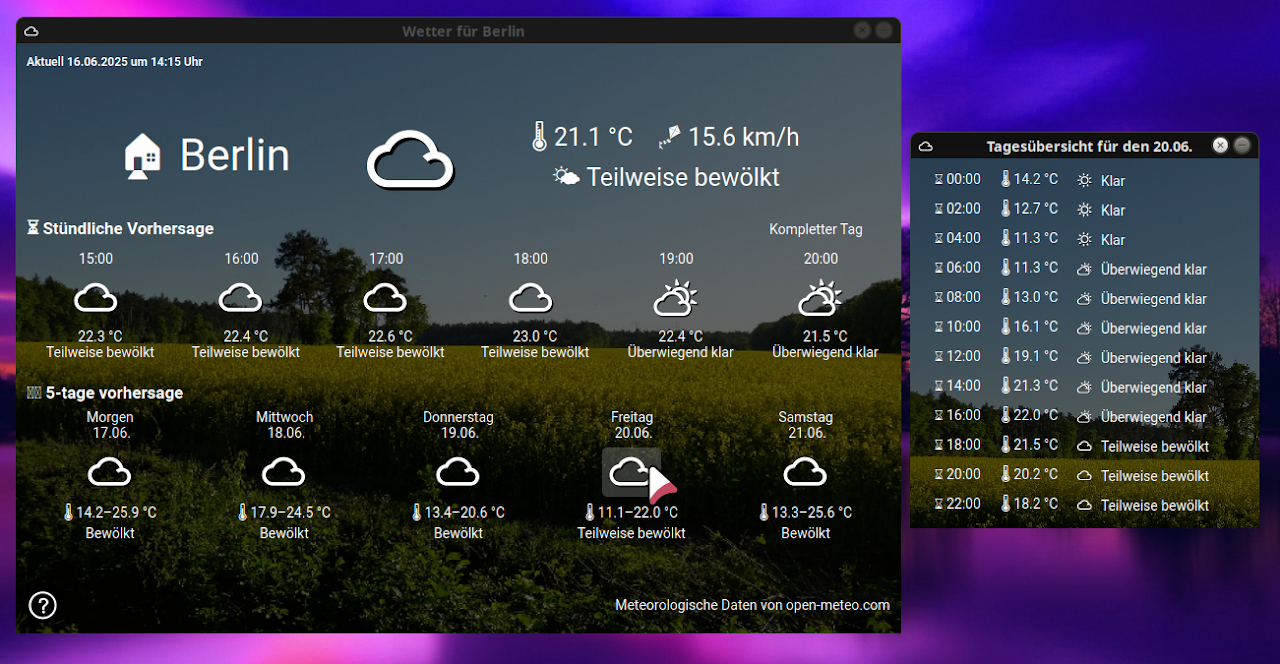The width and height of the screenshot is (1280, 664).
Task: Select the 12:00 row in the day overview
Action: click(x=1070, y=357)
